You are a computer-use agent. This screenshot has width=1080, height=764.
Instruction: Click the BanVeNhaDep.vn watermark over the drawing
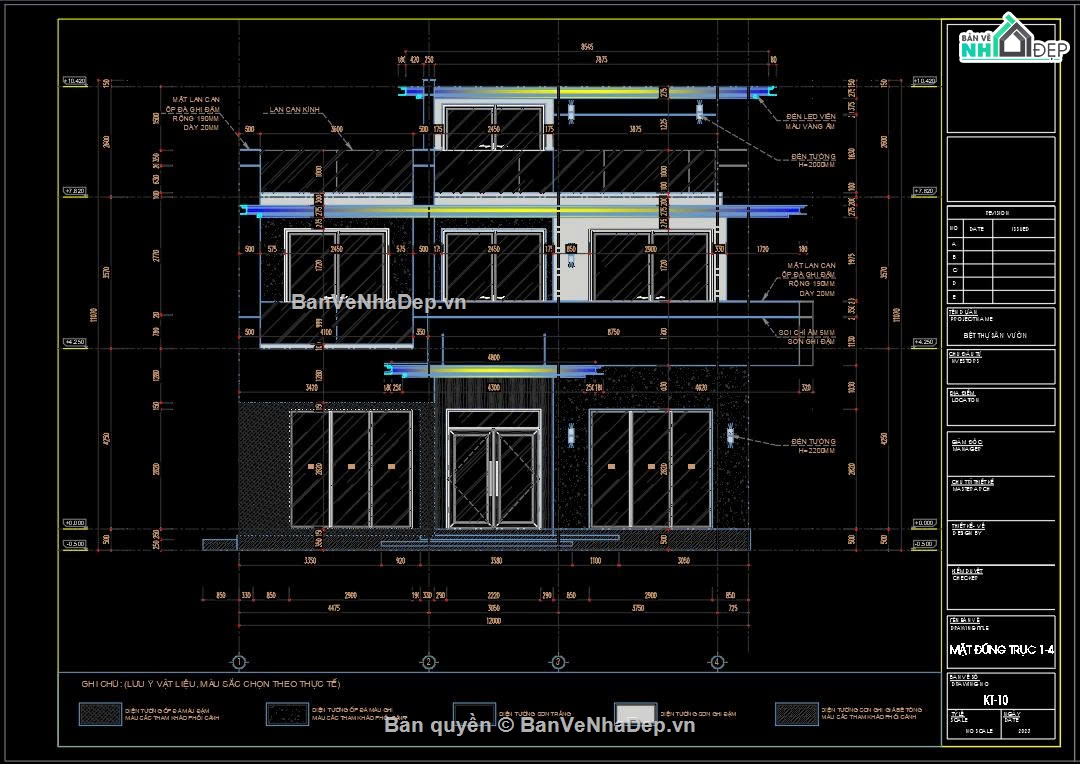378,301
